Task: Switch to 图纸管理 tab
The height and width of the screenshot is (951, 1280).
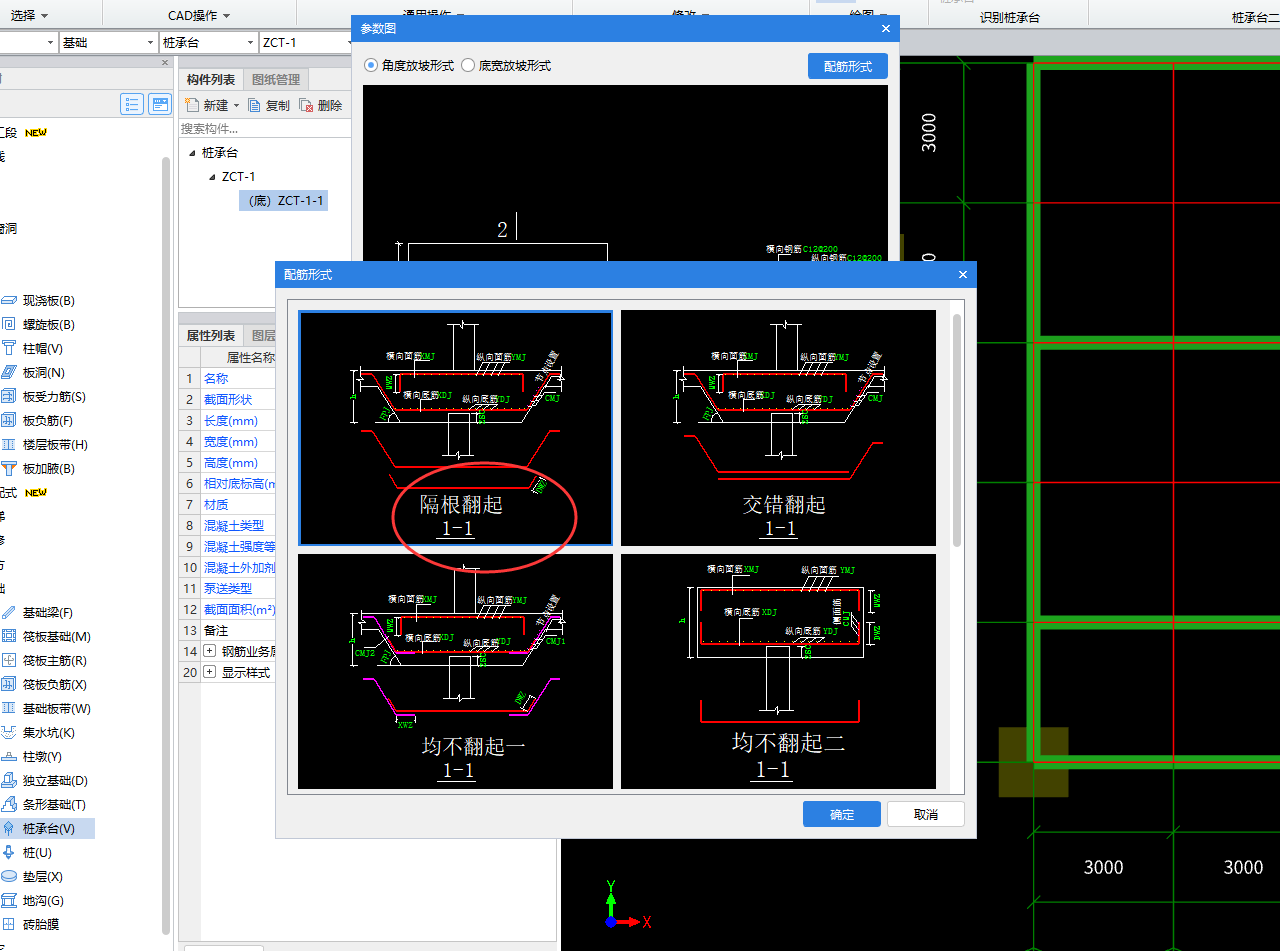Action: click(x=275, y=80)
